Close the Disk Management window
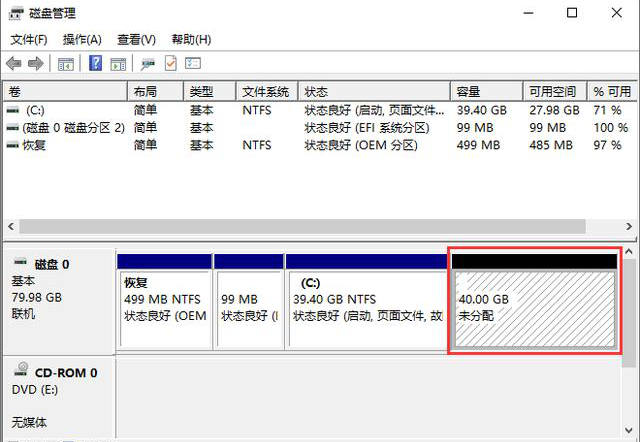 coord(617,13)
